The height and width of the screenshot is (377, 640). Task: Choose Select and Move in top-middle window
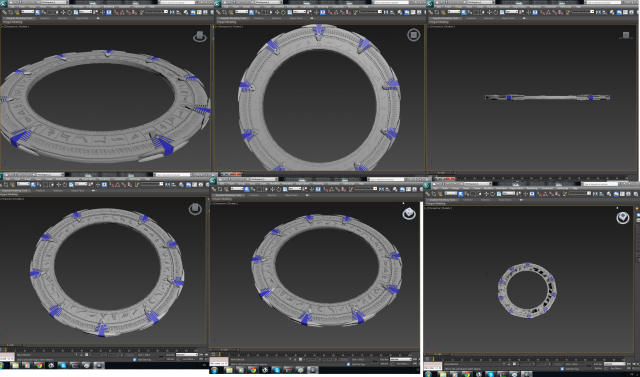pos(277,12)
